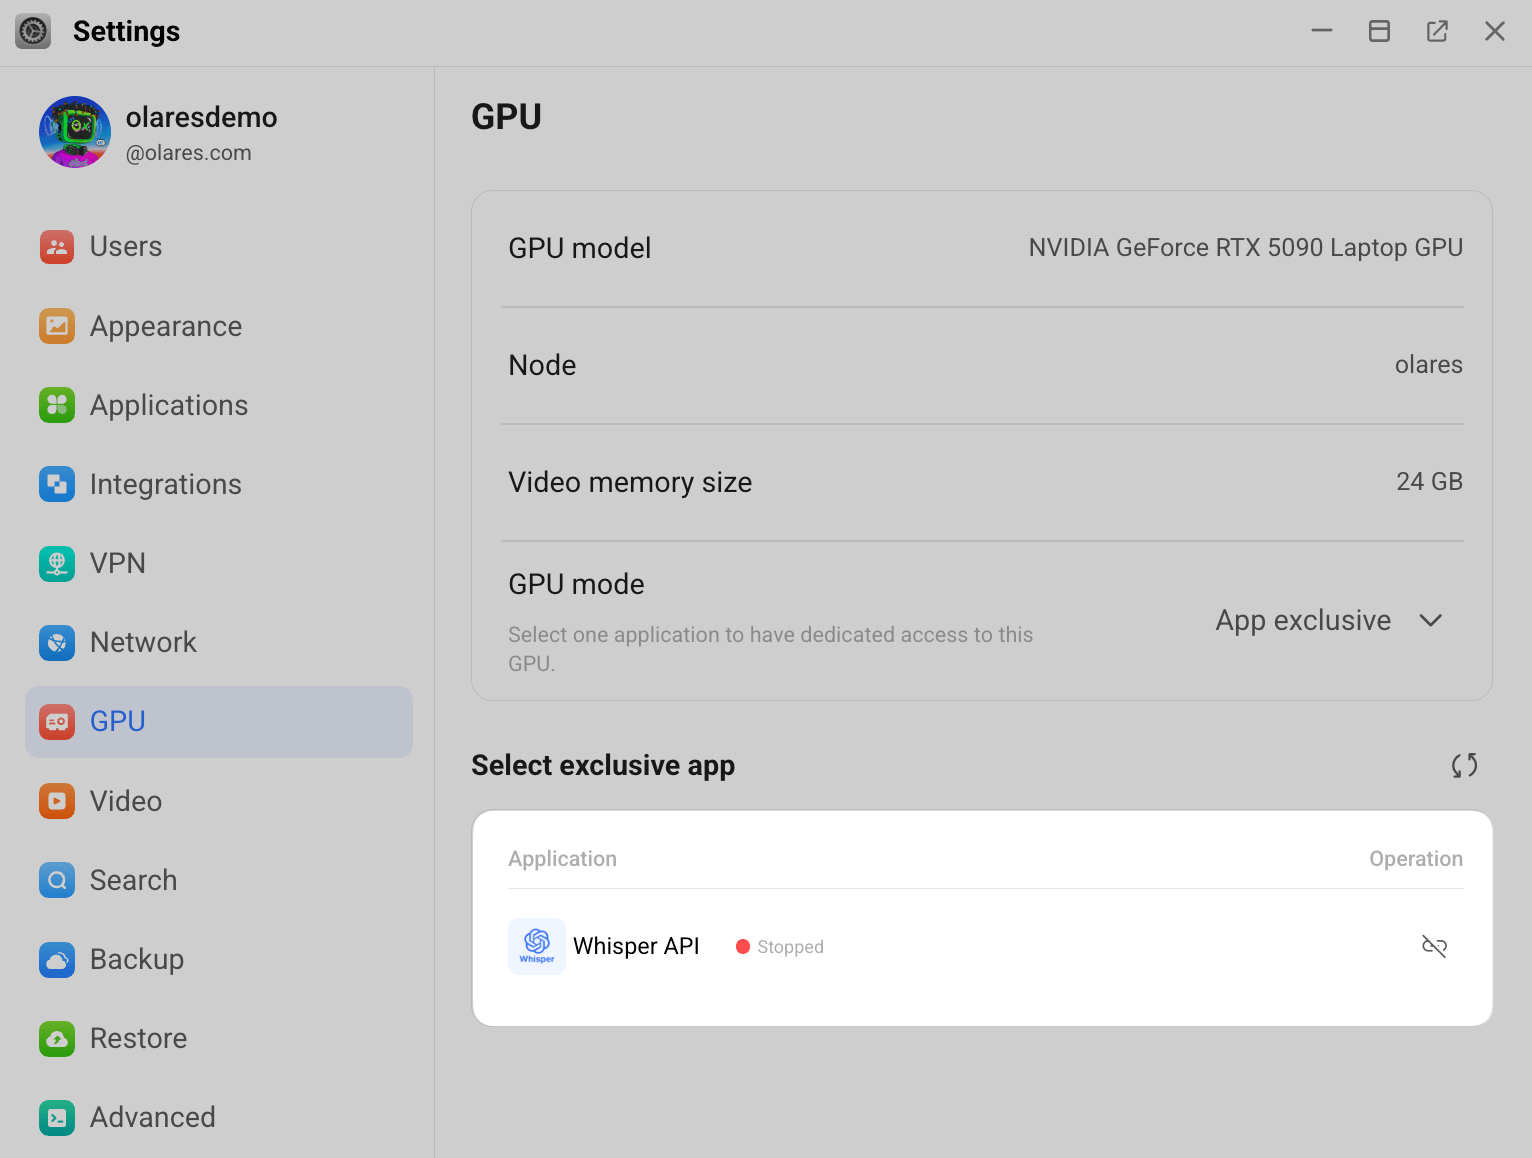
Task: Open the Search settings section
Action: [134, 880]
